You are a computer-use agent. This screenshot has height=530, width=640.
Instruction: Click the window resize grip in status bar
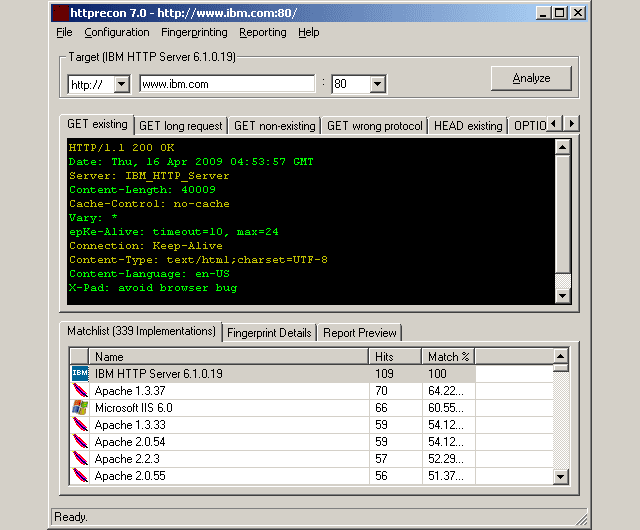(x=581, y=518)
